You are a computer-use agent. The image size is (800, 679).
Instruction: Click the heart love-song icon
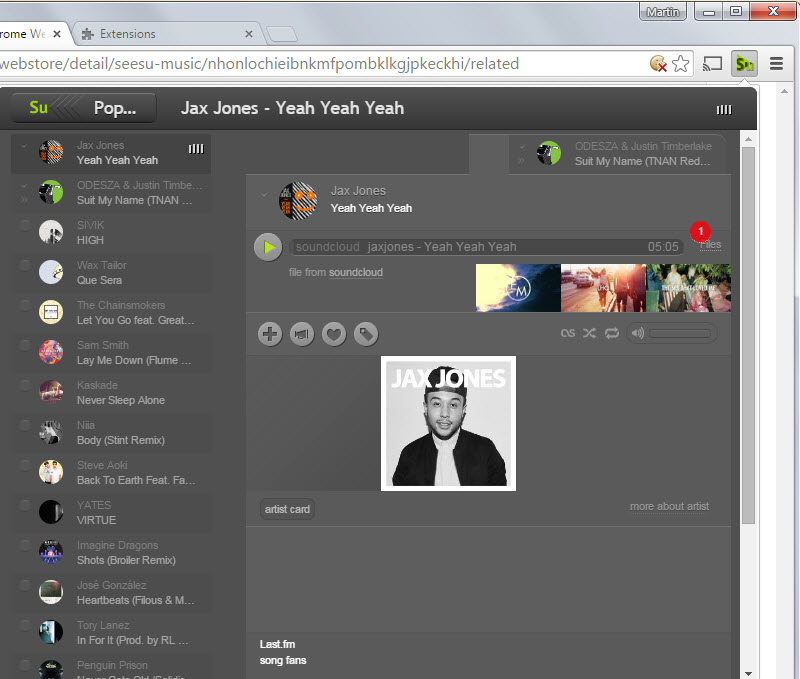coord(334,334)
